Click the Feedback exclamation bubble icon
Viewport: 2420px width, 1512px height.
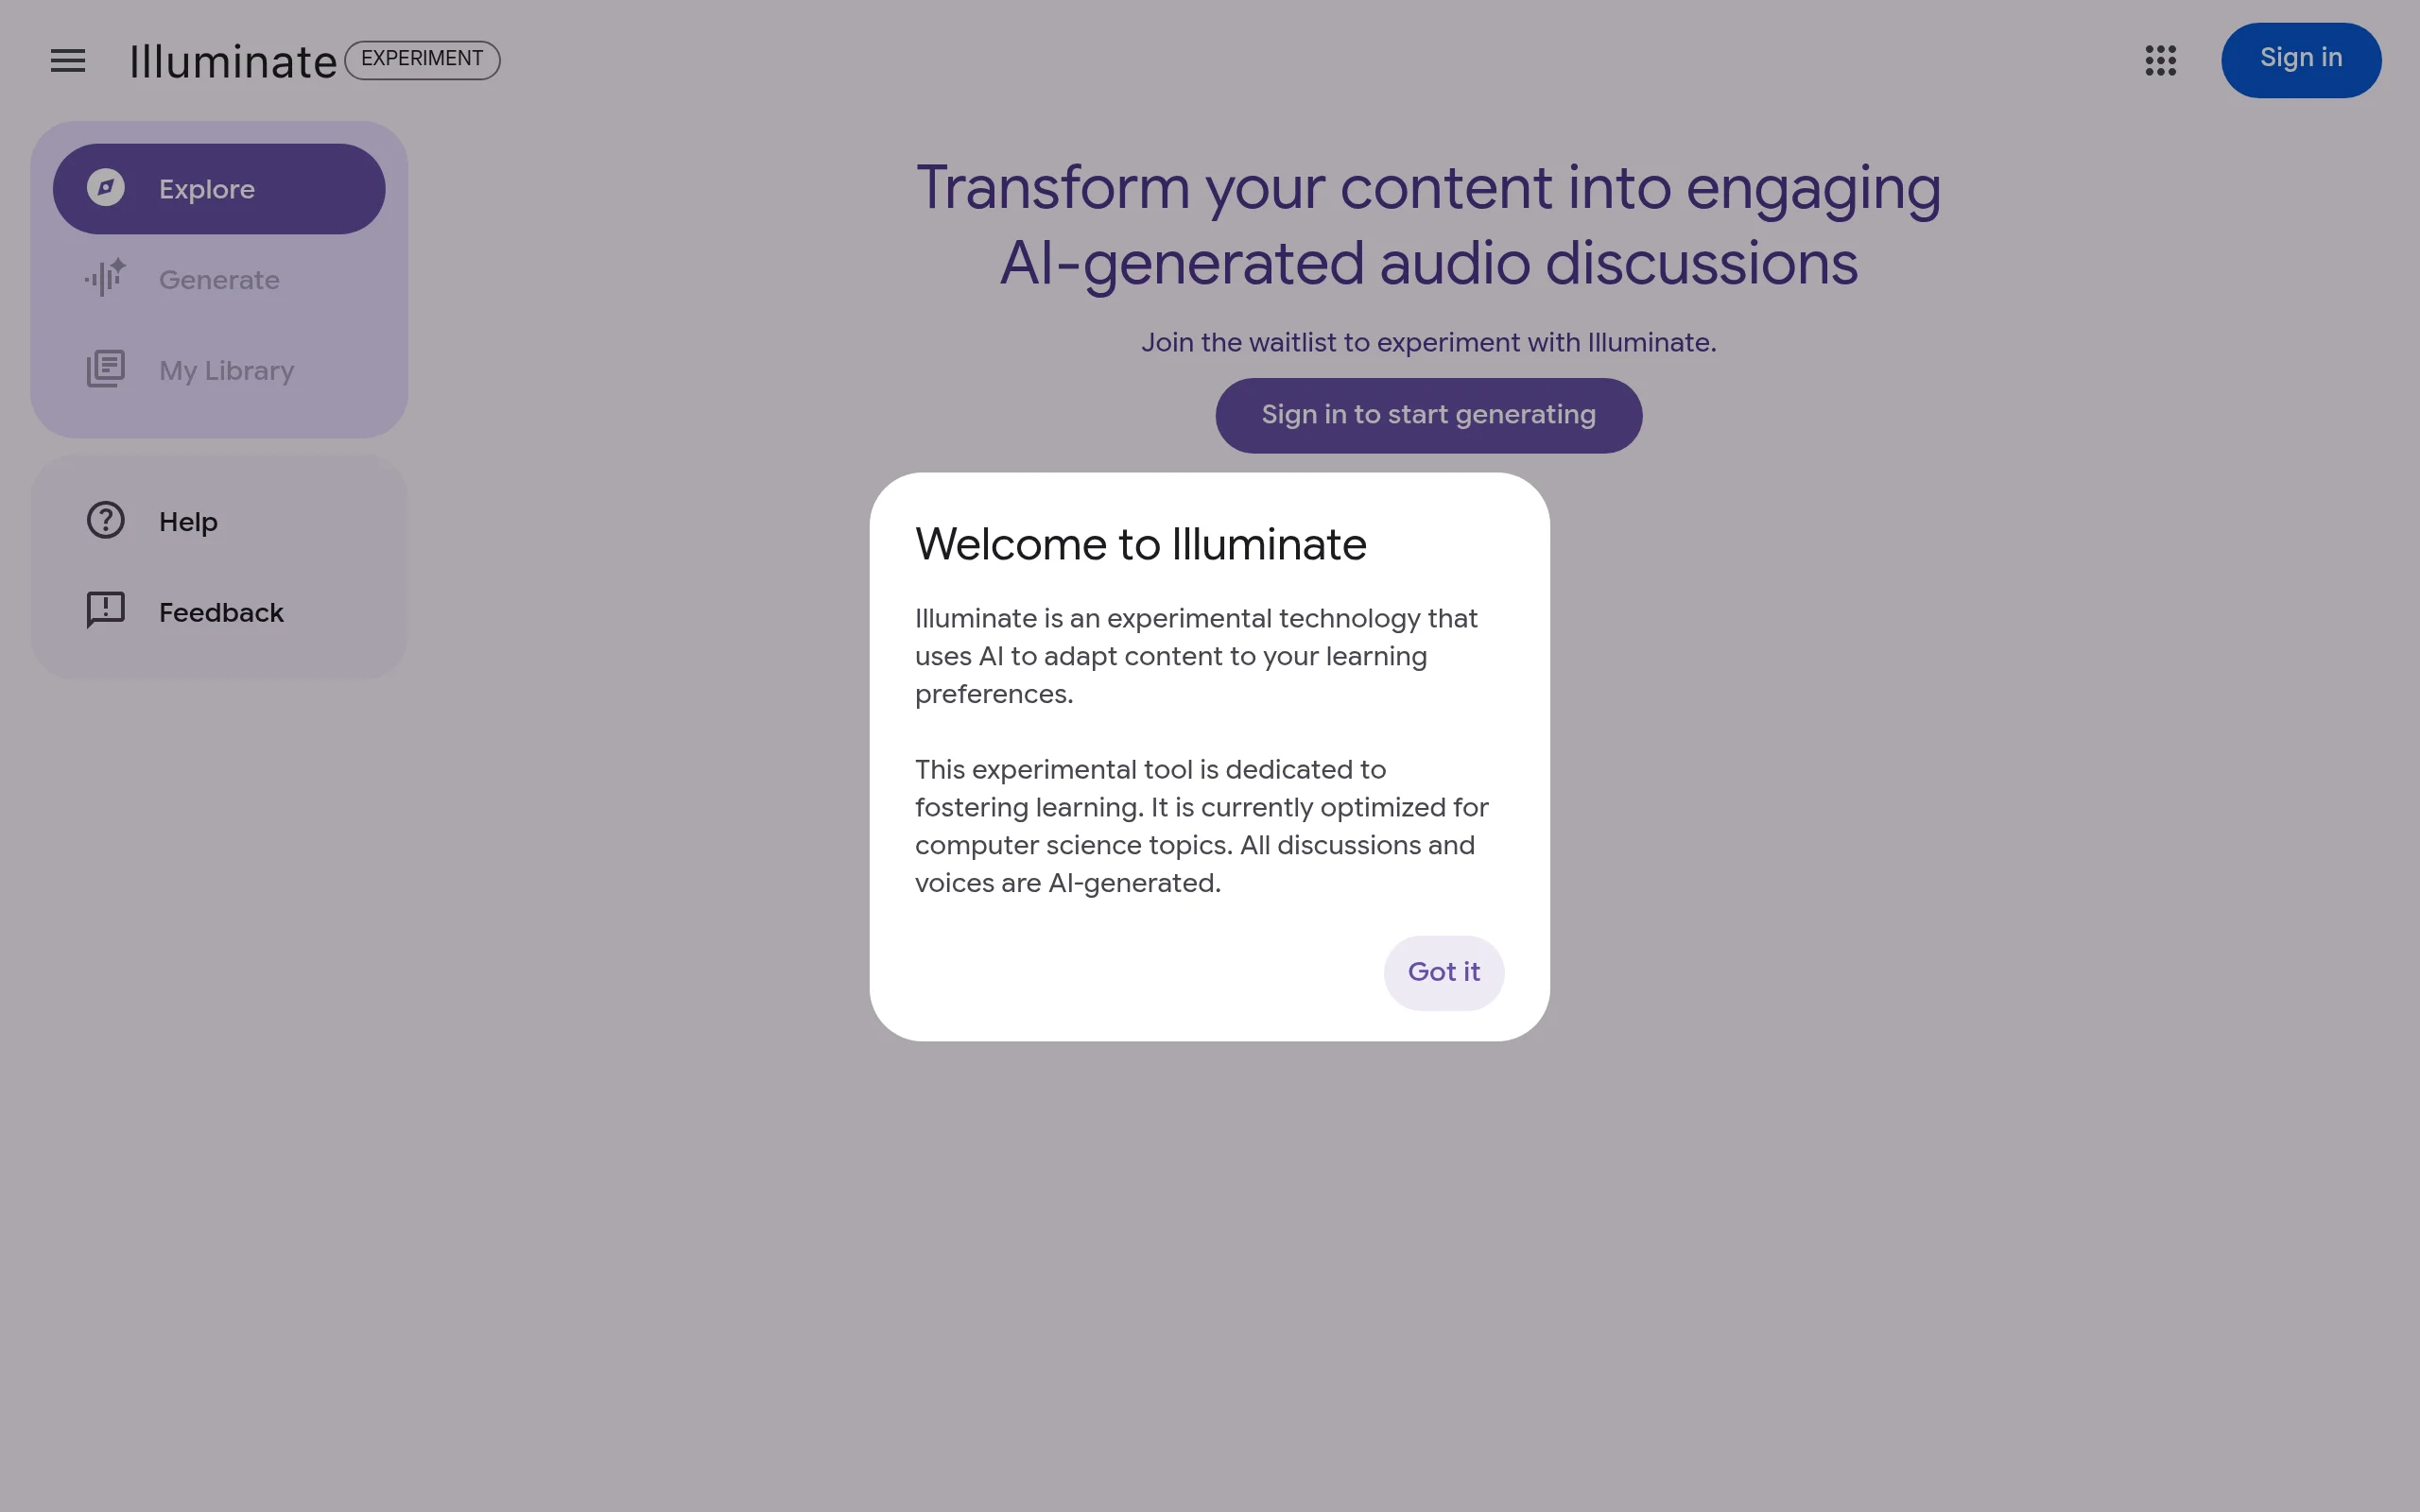point(105,611)
